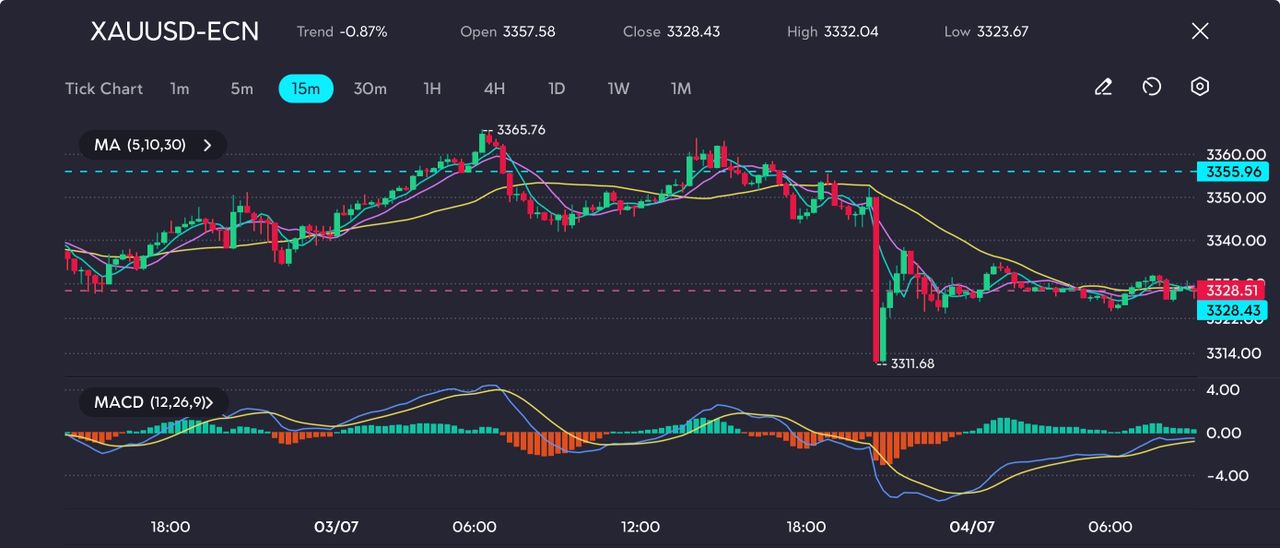This screenshot has width=1280, height=548.
Task: Open chart settings hexagon icon
Action: (1200, 87)
